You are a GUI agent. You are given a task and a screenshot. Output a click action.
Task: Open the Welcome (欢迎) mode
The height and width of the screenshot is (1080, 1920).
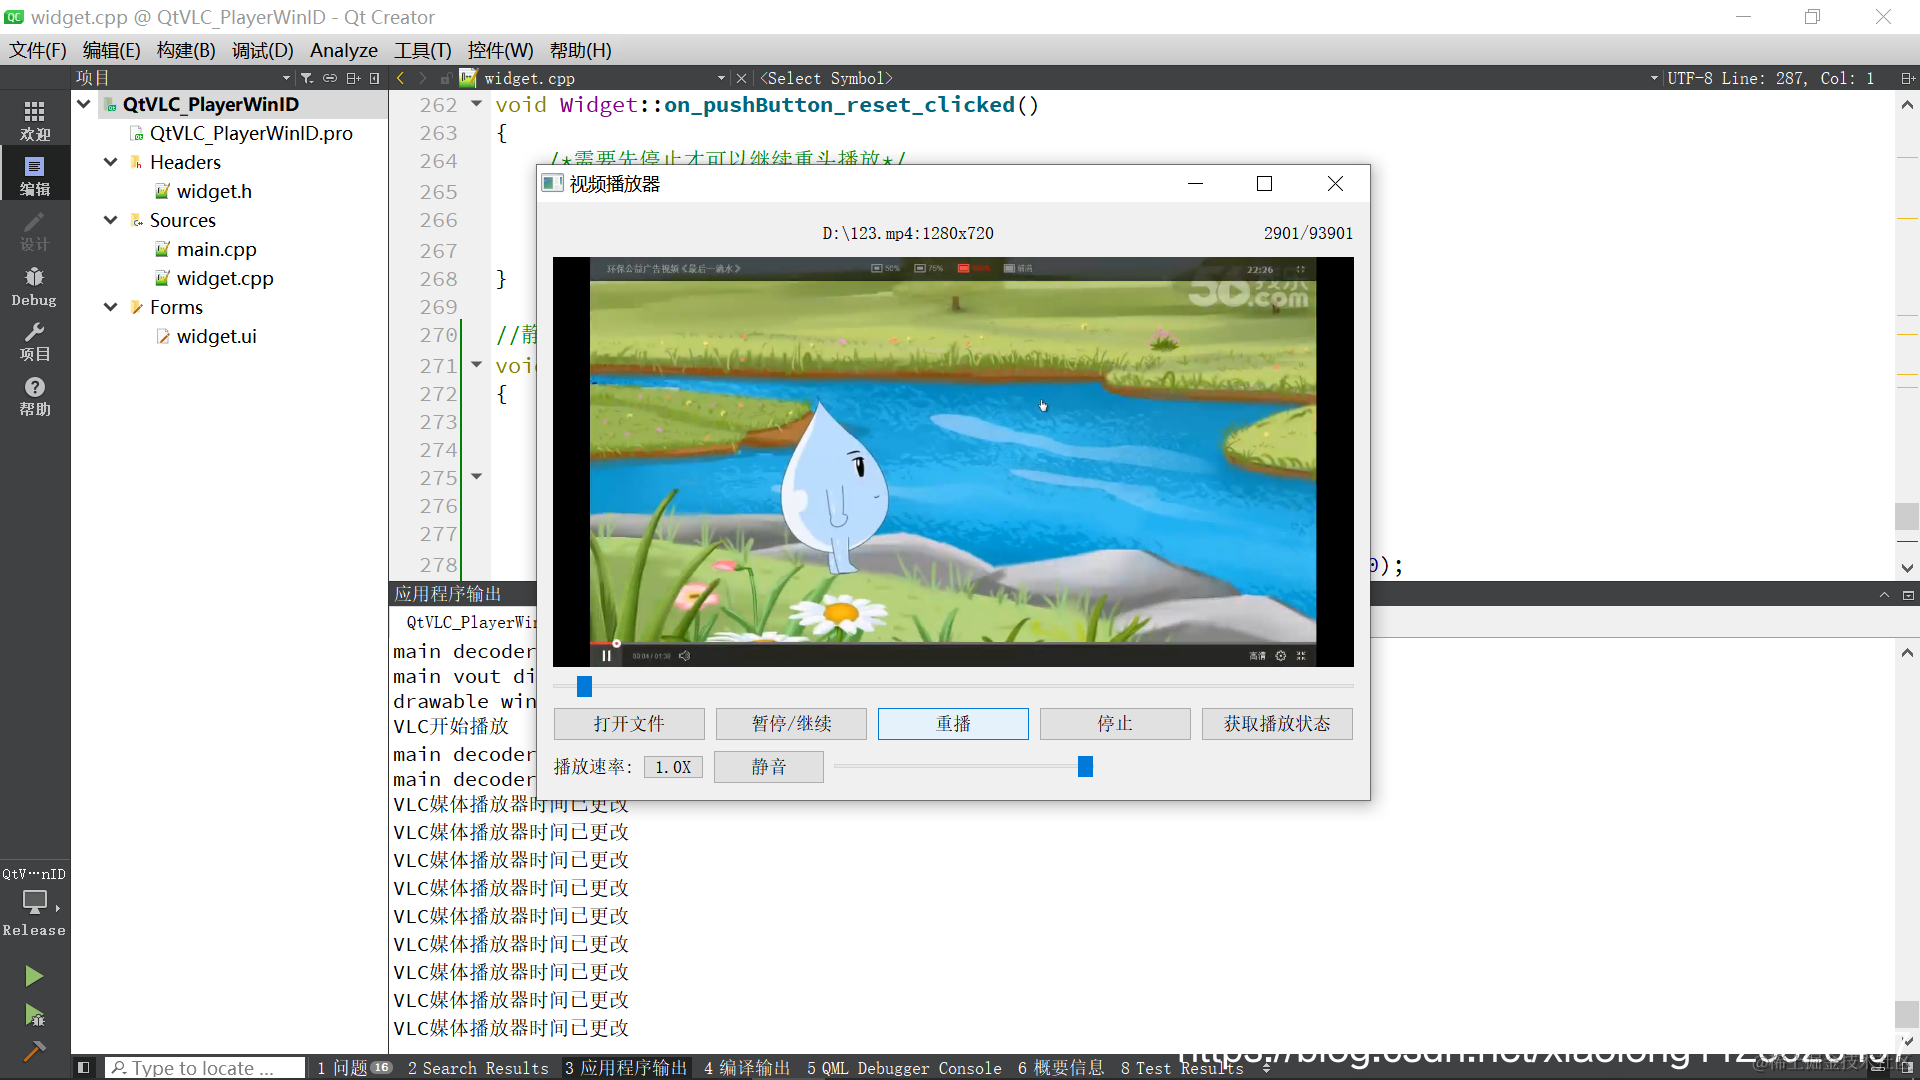click(34, 120)
